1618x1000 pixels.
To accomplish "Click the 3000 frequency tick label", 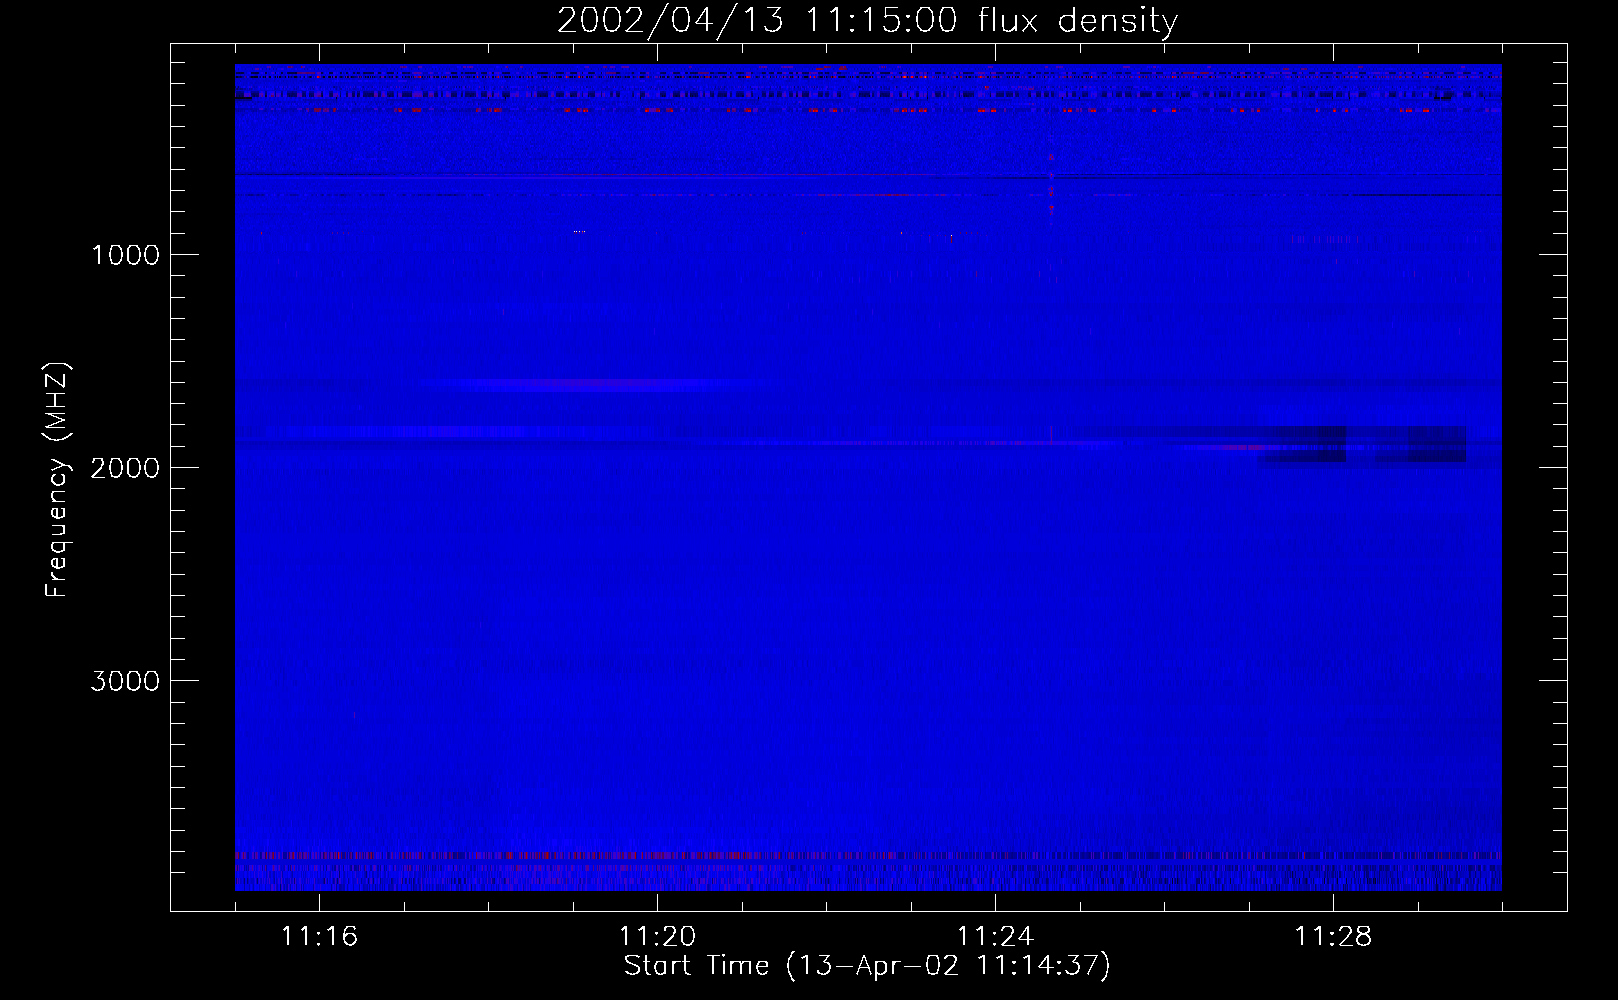I will [125, 681].
